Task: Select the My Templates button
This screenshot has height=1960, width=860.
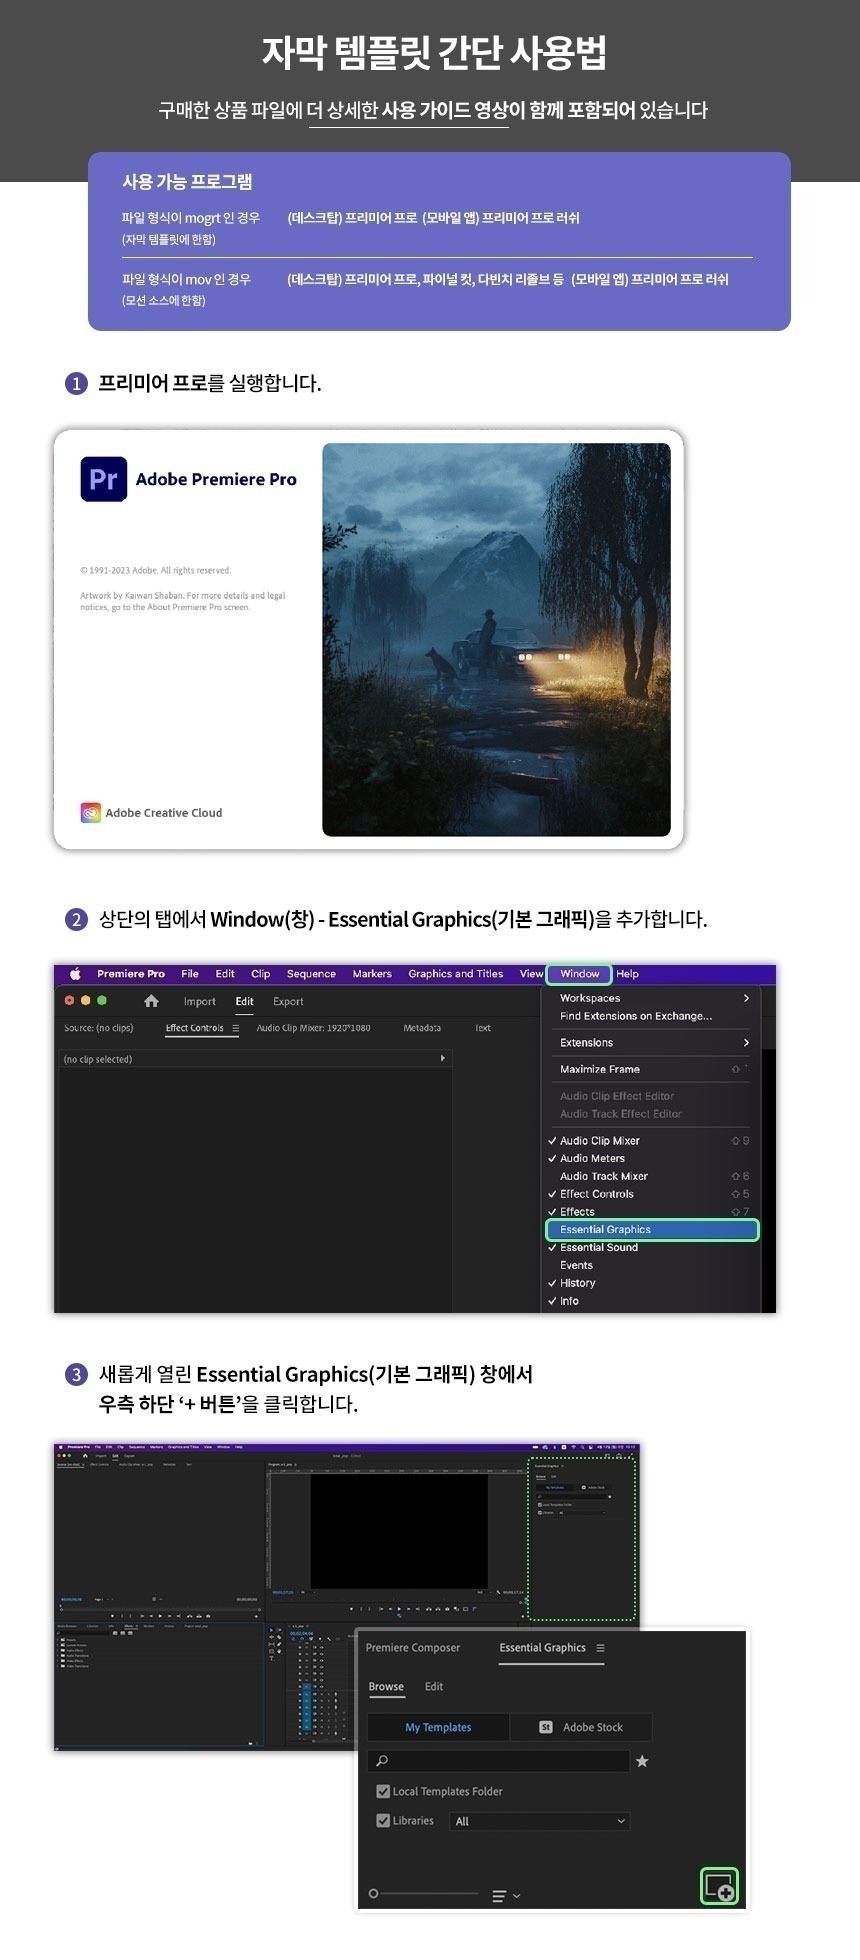Action: point(438,1727)
